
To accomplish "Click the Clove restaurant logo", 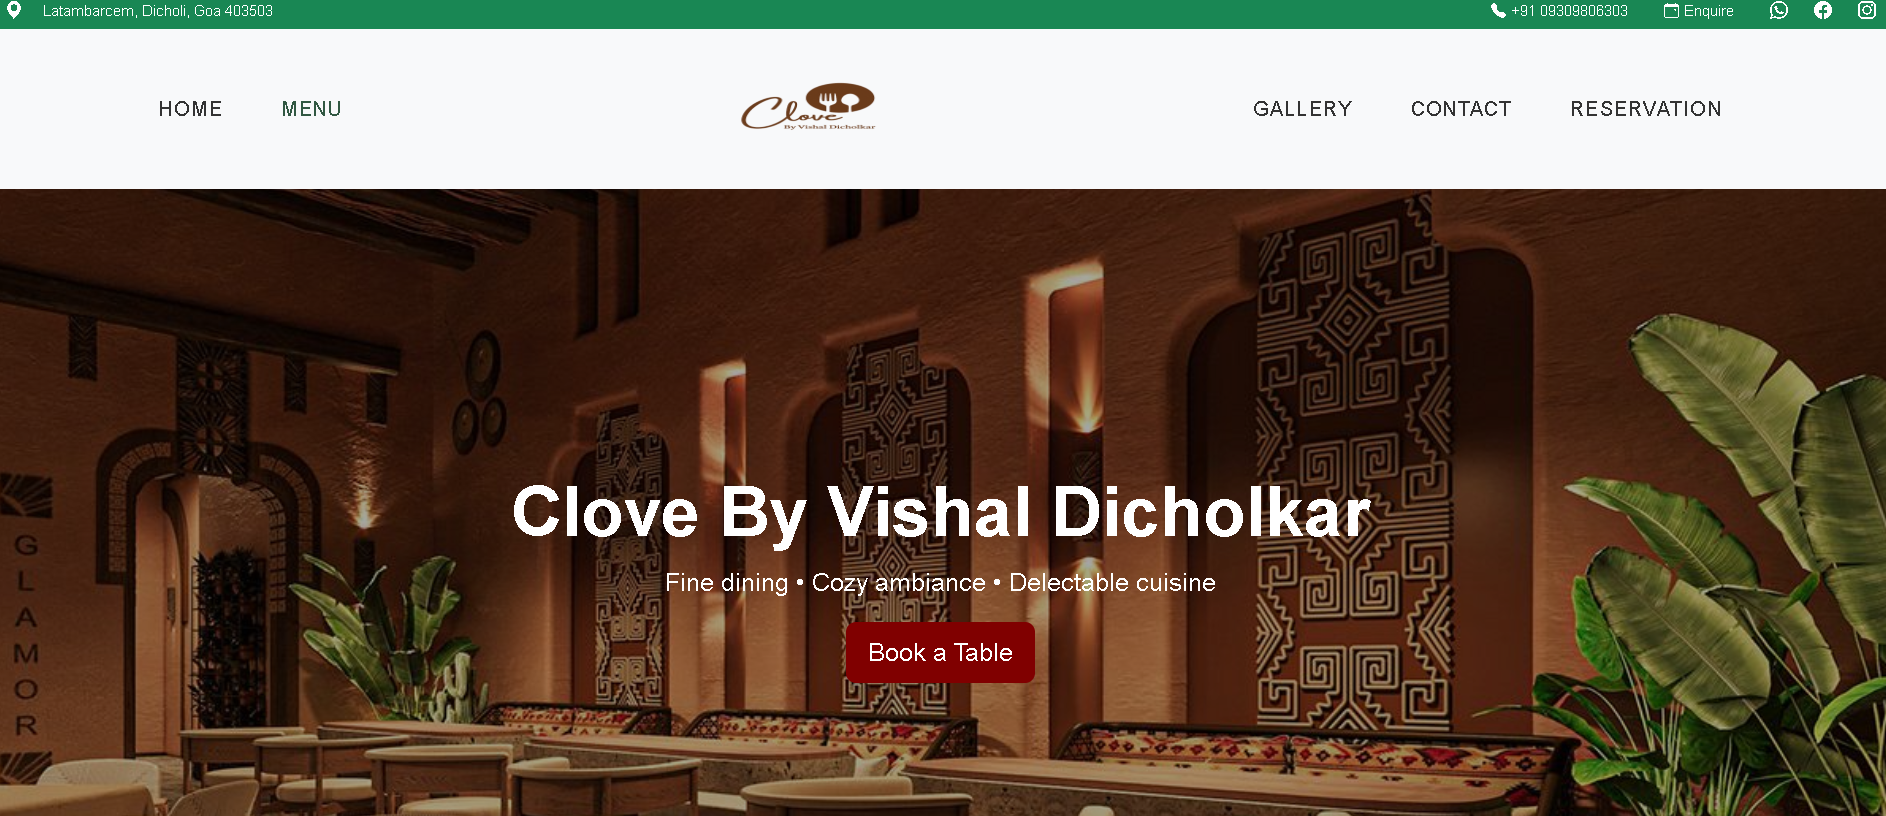I will 808,107.
